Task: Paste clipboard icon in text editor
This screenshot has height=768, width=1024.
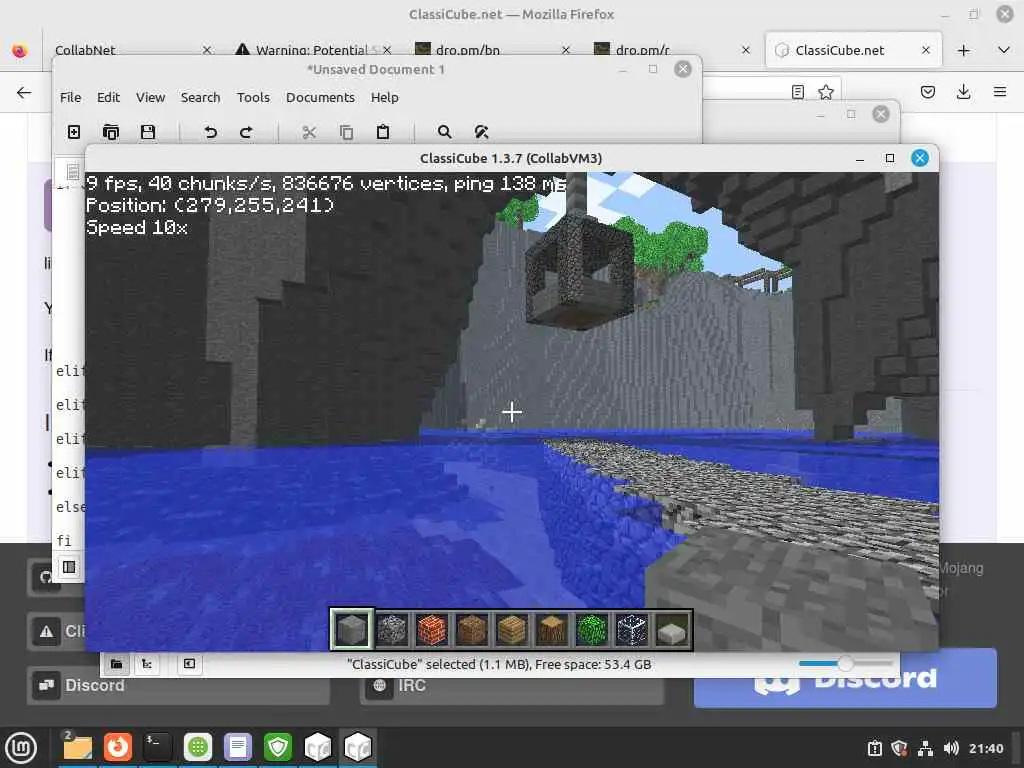Action: click(x=383, y=132)
